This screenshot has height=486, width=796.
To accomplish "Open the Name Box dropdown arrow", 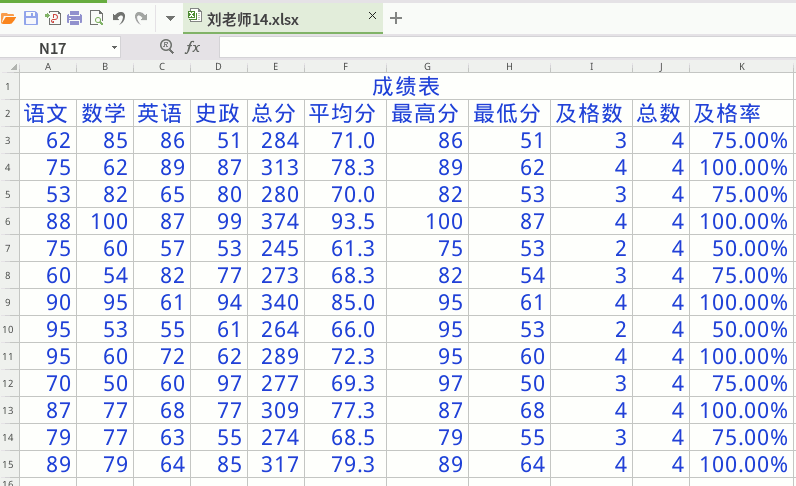I will (114, 48).
